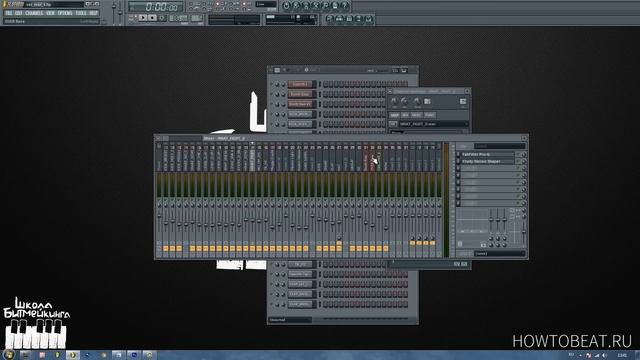Click the fourth grey channel name button
Screen dimensions: 640x360
click(x=300, y=114)
